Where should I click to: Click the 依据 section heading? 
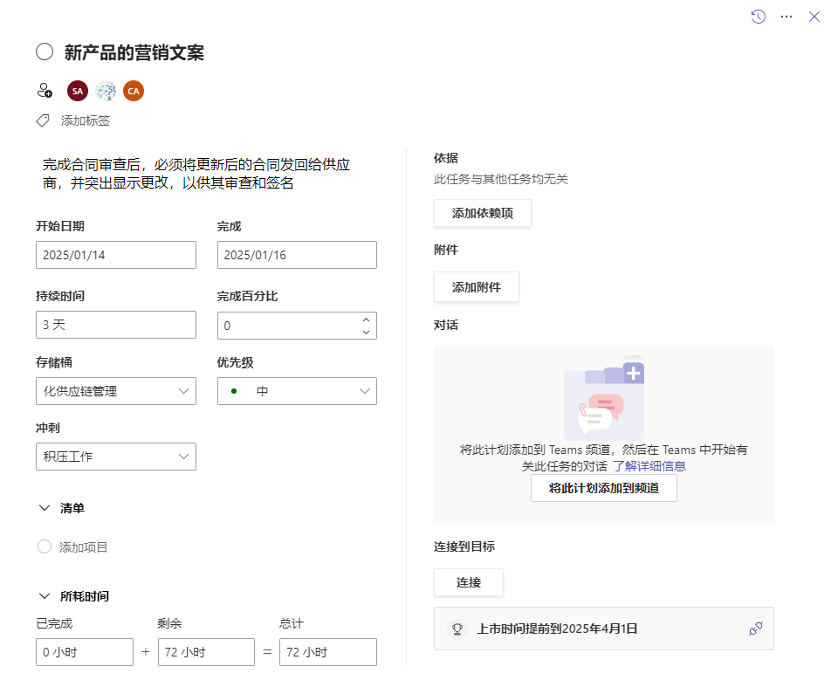point(446,158)
